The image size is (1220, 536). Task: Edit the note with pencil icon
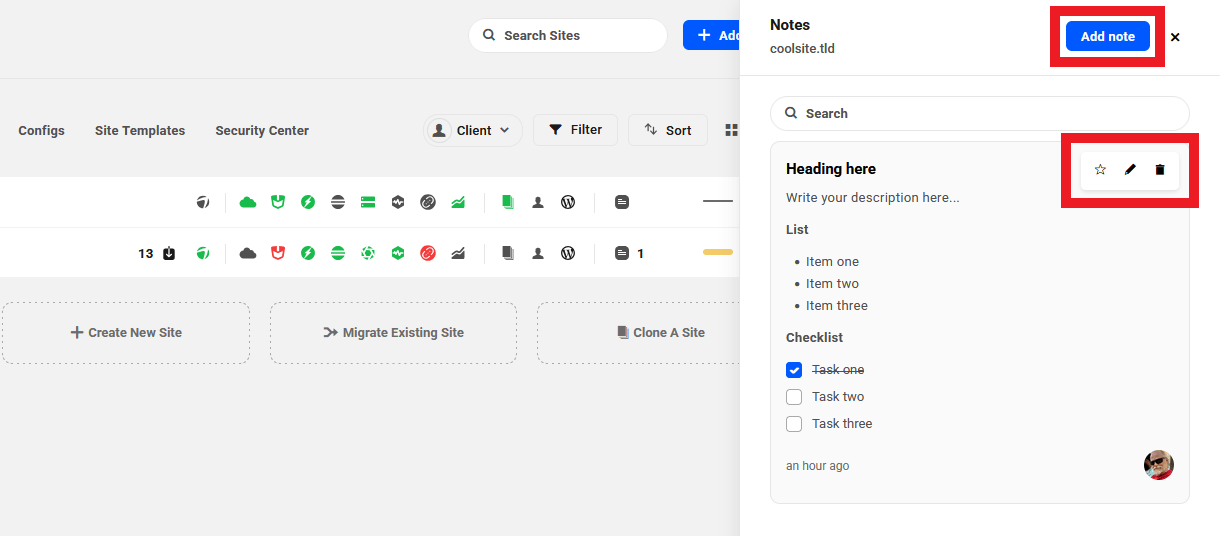pos(1130,170)
